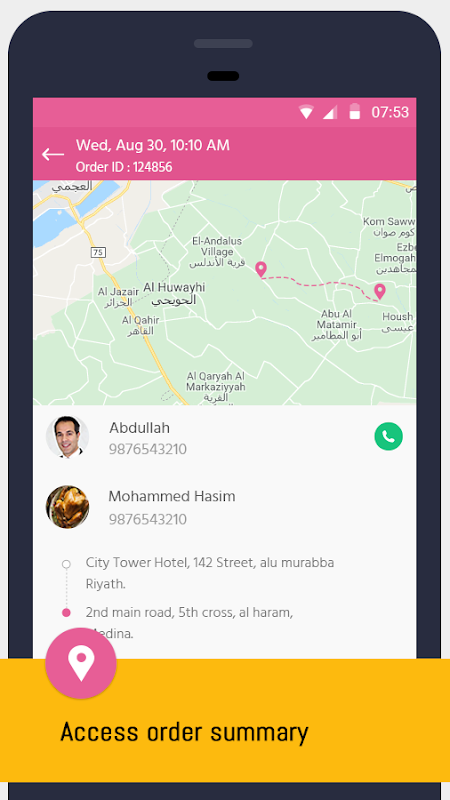
Task: Tap the destination pin near Housh
Action: click(x=380, y=292)
